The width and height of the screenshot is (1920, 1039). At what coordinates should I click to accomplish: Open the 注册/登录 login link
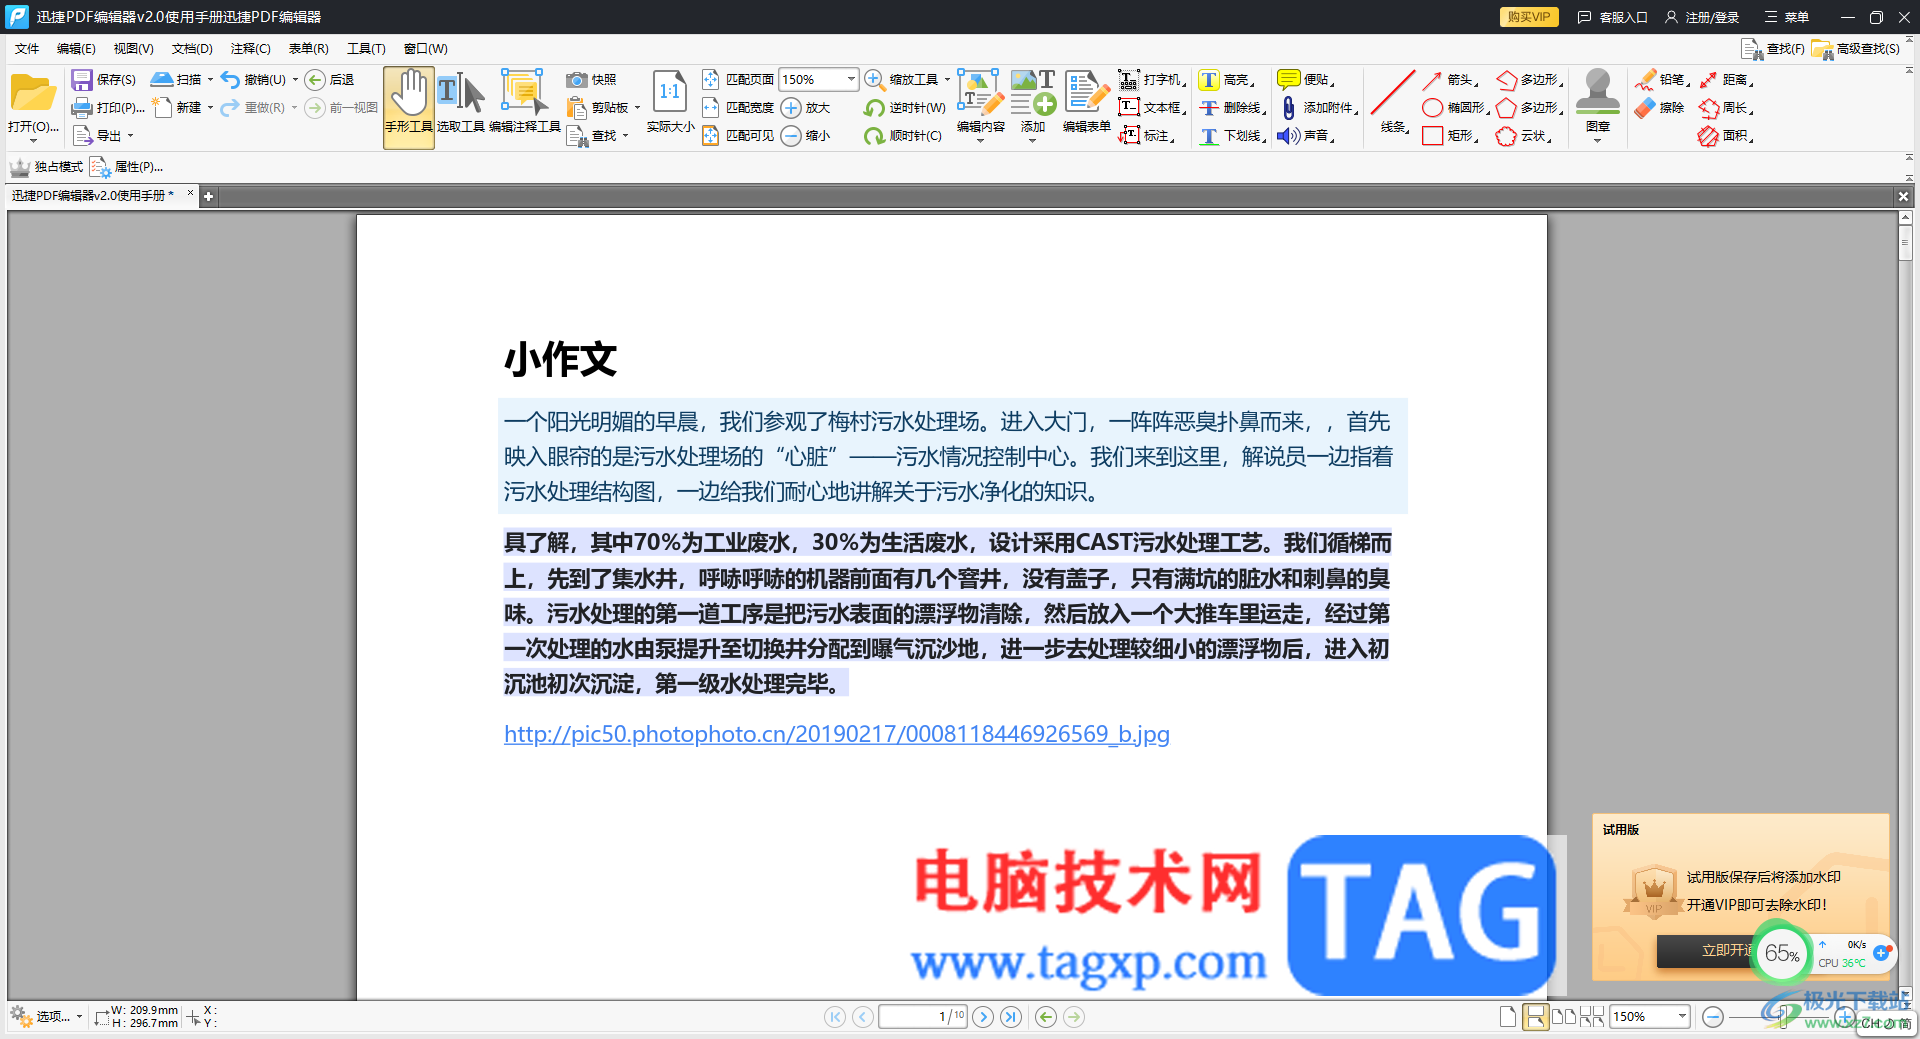pyautogui.click(x=1702, y=17)
